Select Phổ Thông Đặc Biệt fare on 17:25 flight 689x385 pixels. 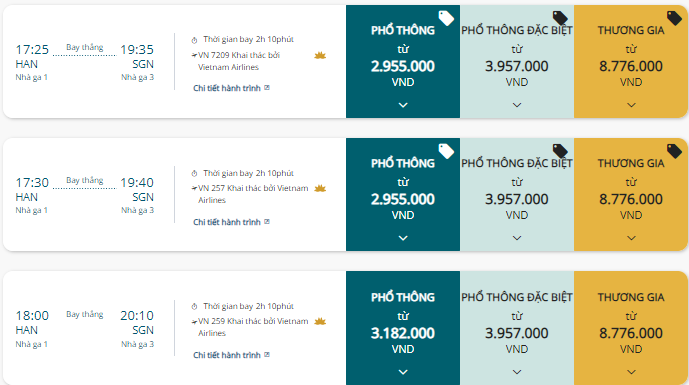pyautogui.click(x=517, y=62)
